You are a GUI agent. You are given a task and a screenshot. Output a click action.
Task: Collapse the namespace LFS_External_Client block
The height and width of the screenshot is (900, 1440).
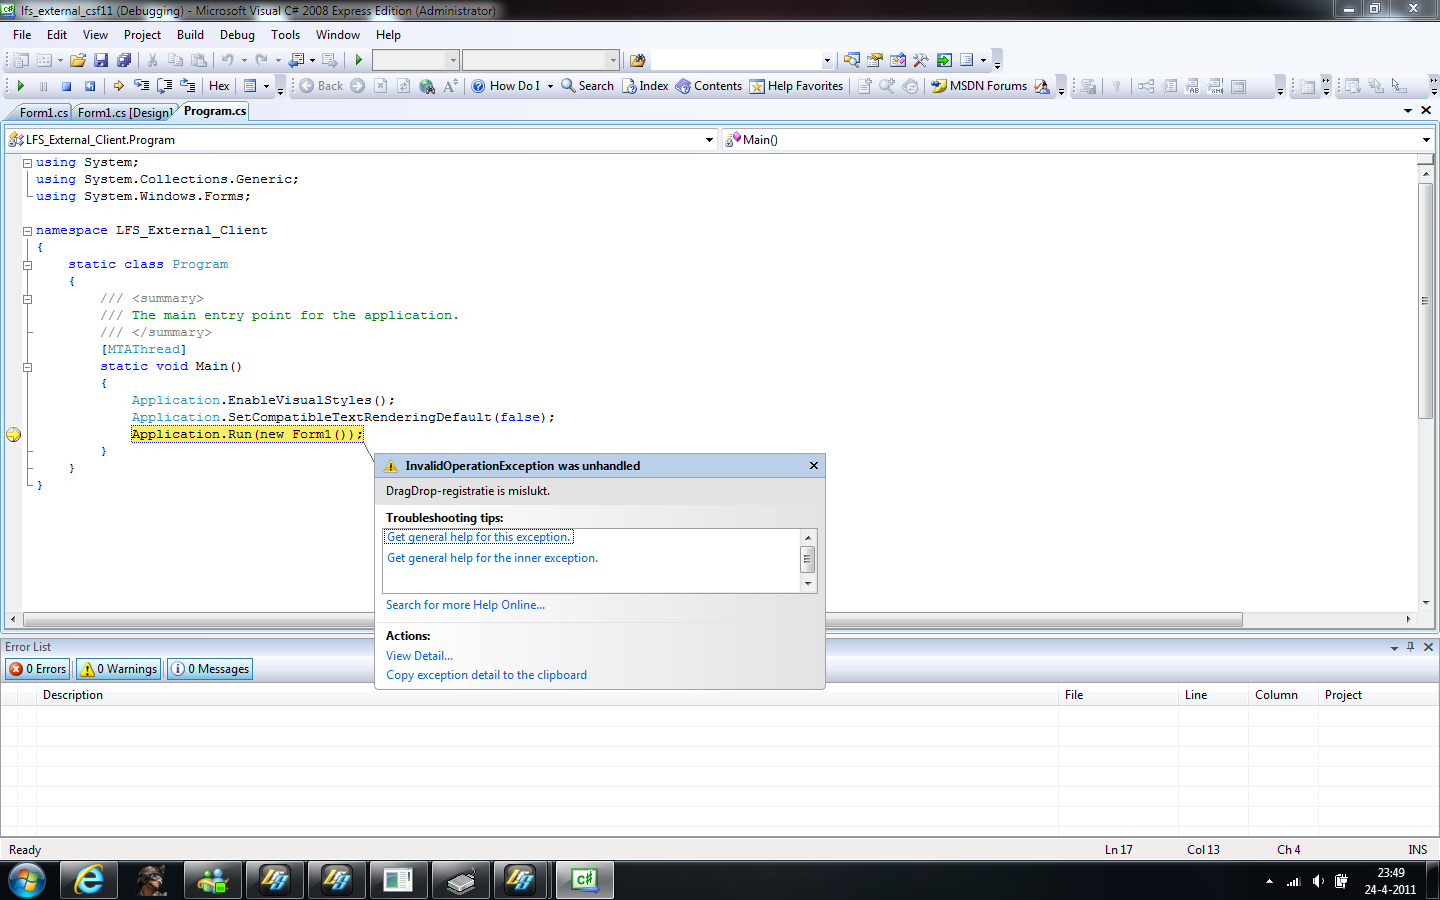click(x=27, y=230)
